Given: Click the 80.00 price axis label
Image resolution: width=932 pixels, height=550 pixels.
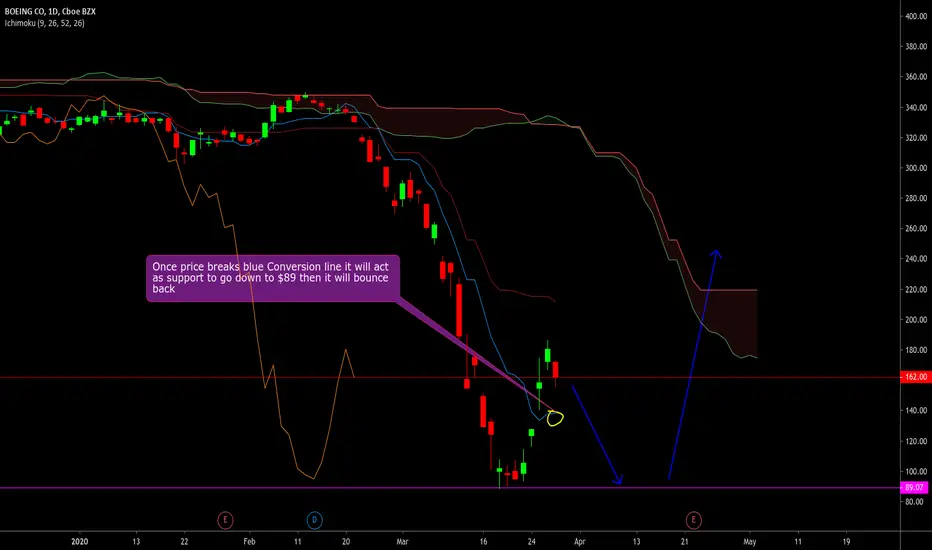Looking at the screenshot, I should click(914, 502).
